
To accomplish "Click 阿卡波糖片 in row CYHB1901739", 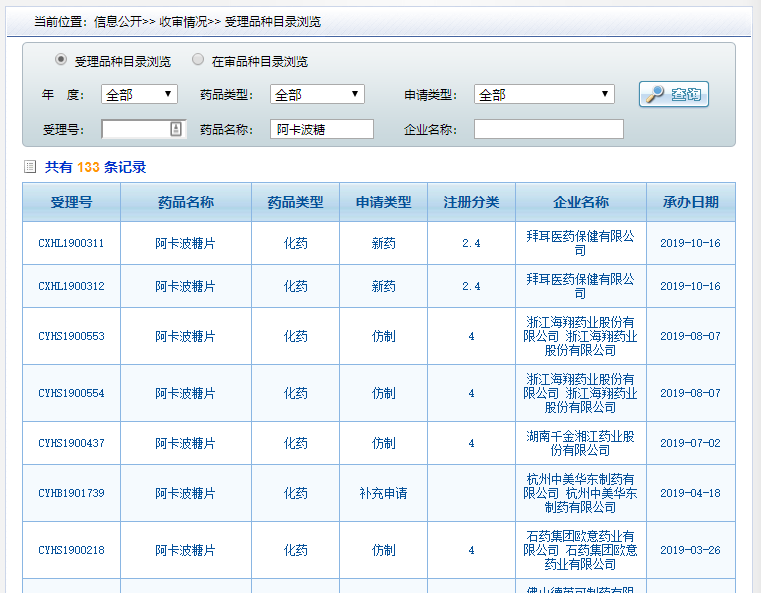I will tap(185, 493).
